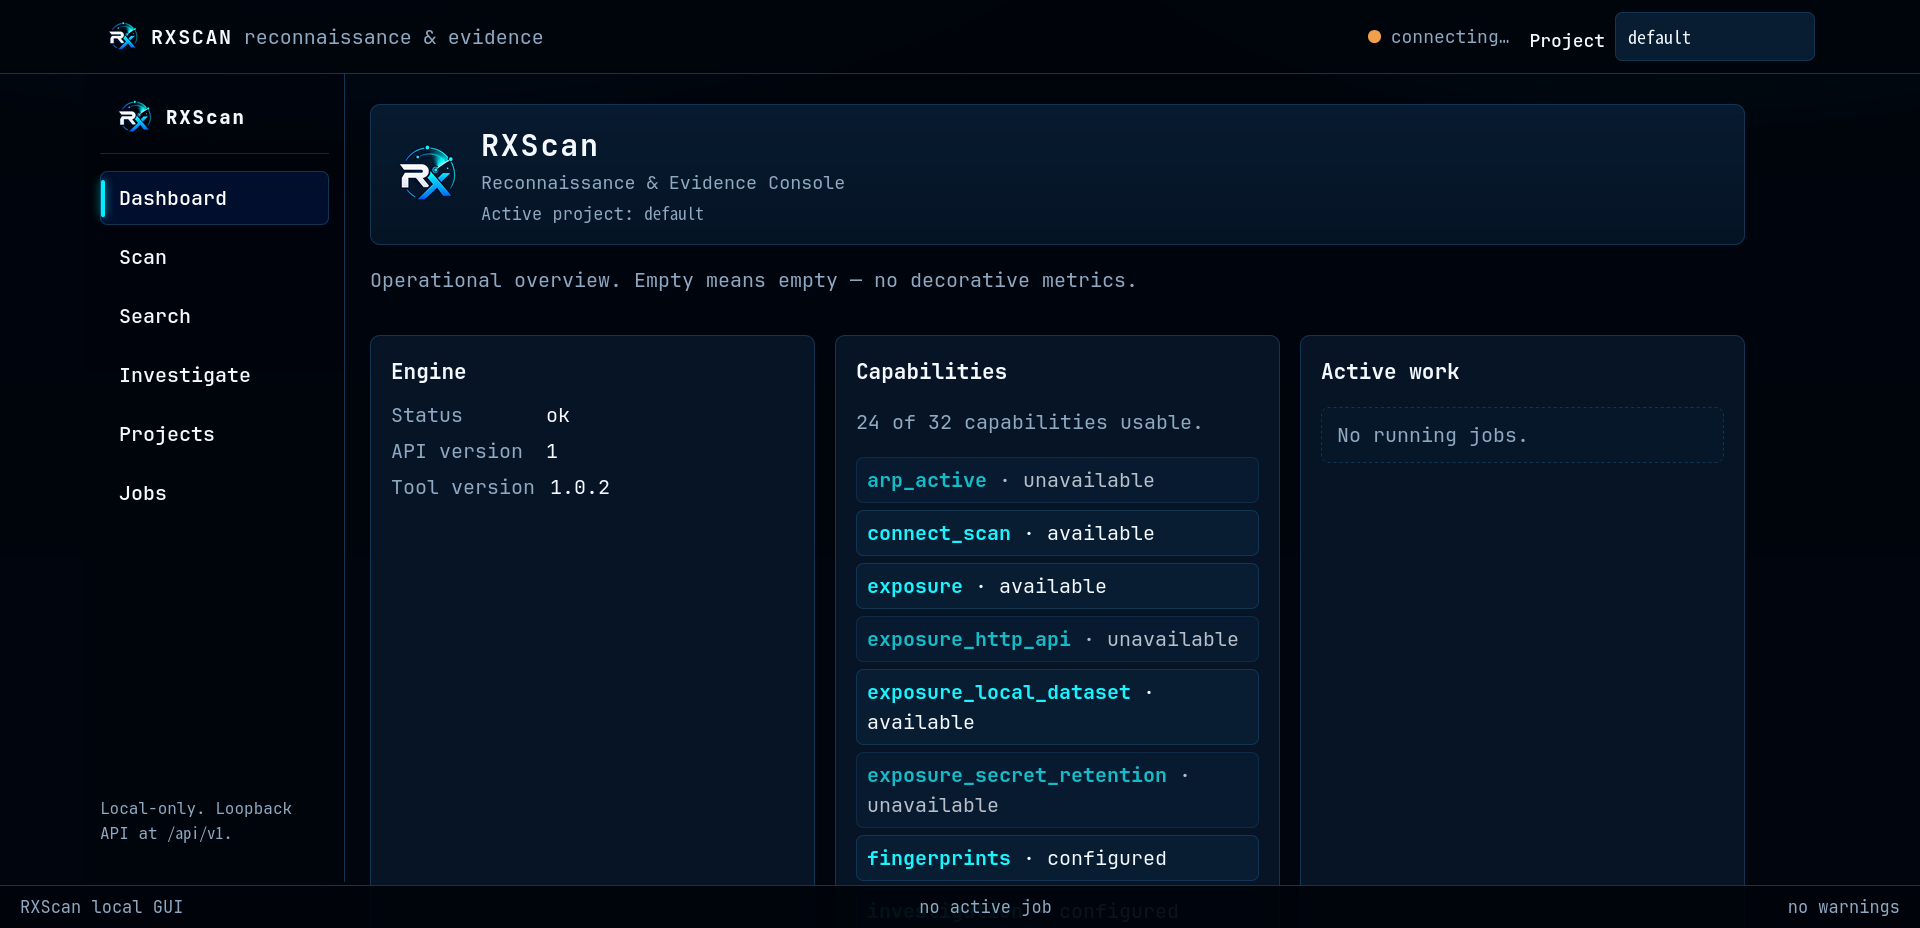Select exposure_local_dataset capability

point(1057,707)
